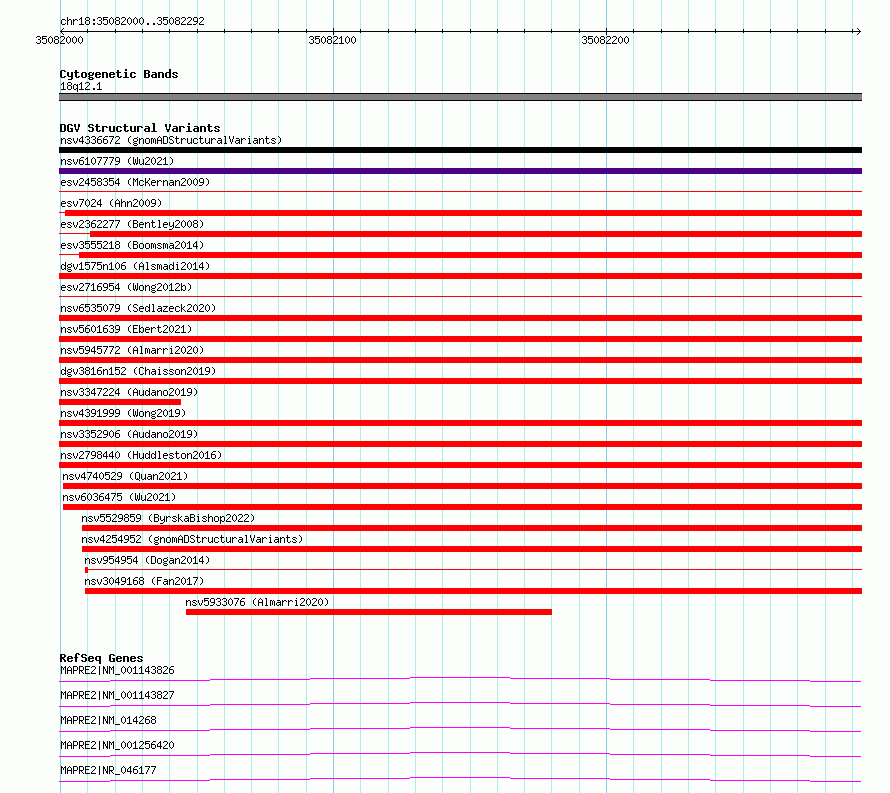Open variant dgv1575n106 (Alsmadi2014)
This screenshot has width=890, height=793.
coord(135,266)
